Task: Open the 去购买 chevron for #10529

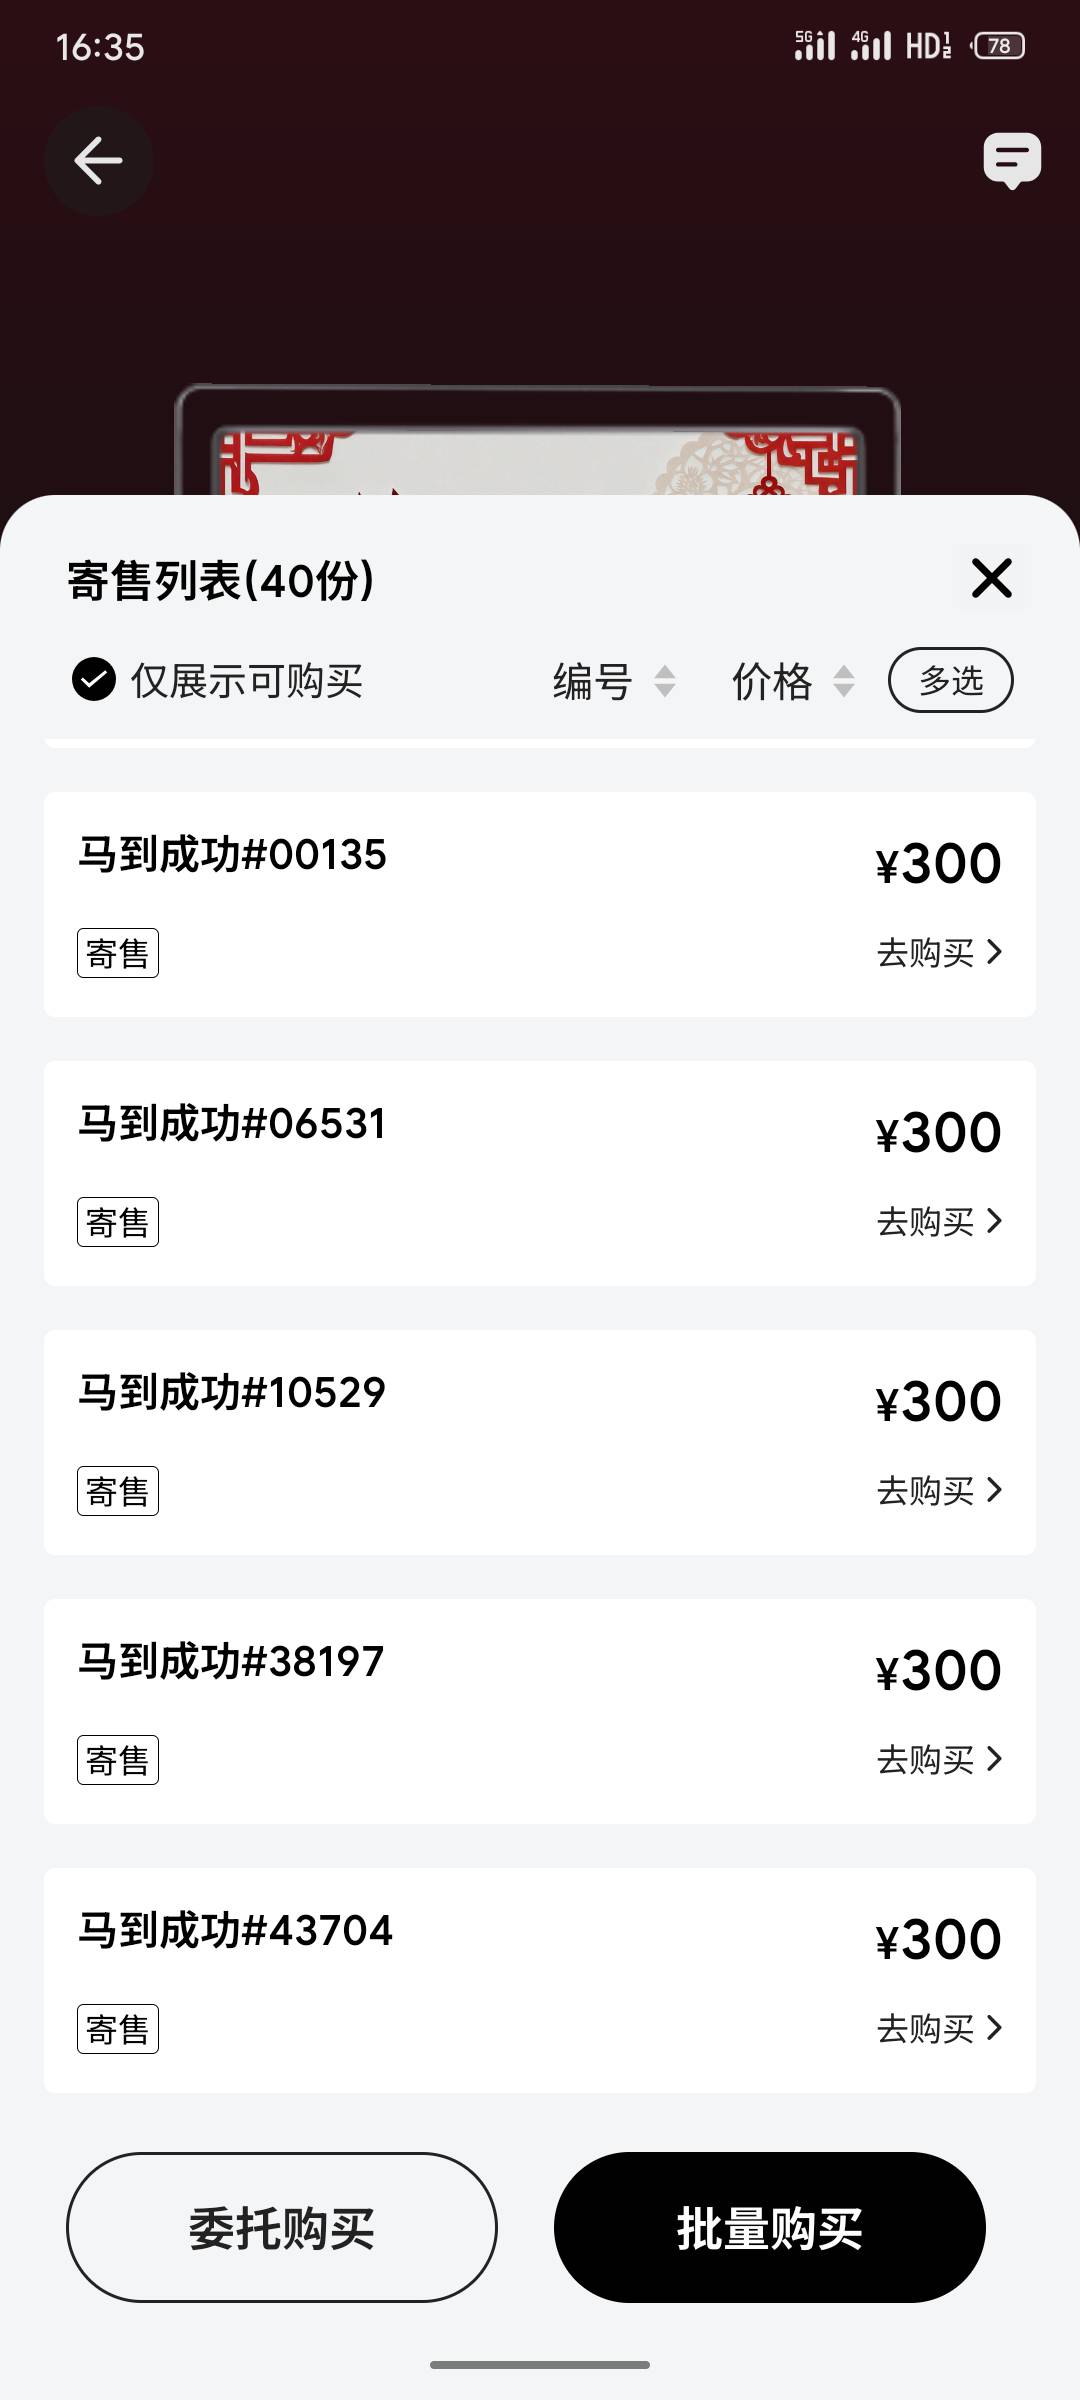Action: click(993, 1490)
